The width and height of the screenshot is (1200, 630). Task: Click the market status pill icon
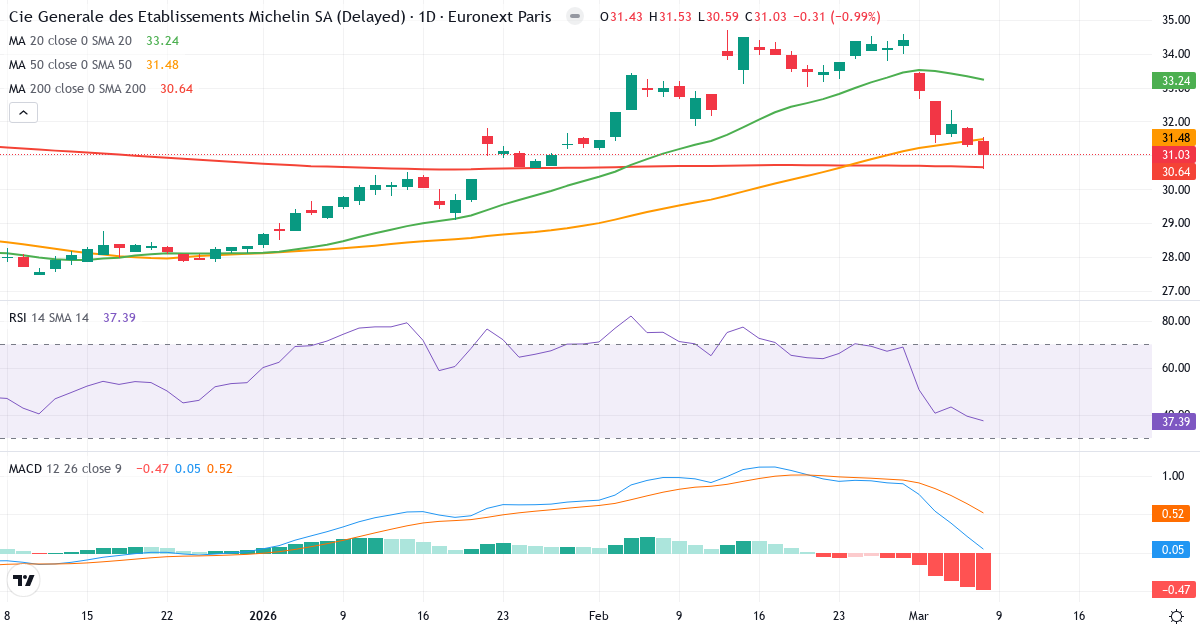pyautogui.click(x=574, y=16)
